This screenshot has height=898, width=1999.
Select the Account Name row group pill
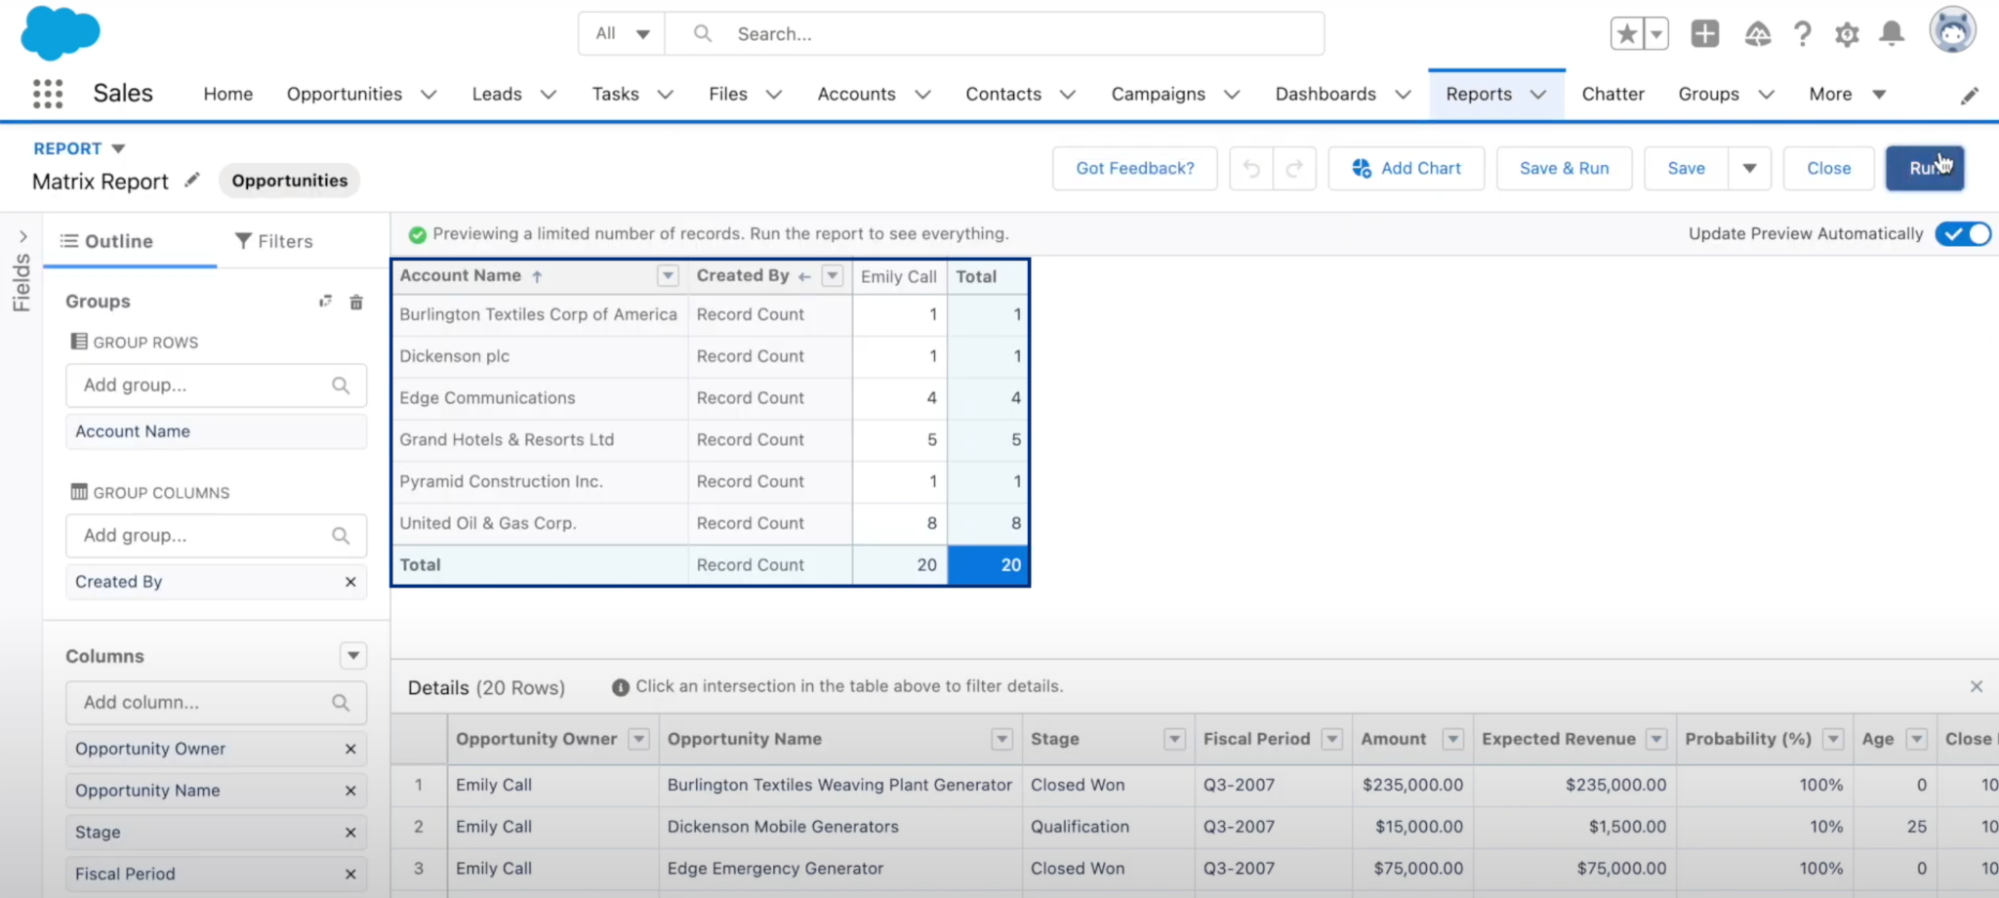[216, 432]
